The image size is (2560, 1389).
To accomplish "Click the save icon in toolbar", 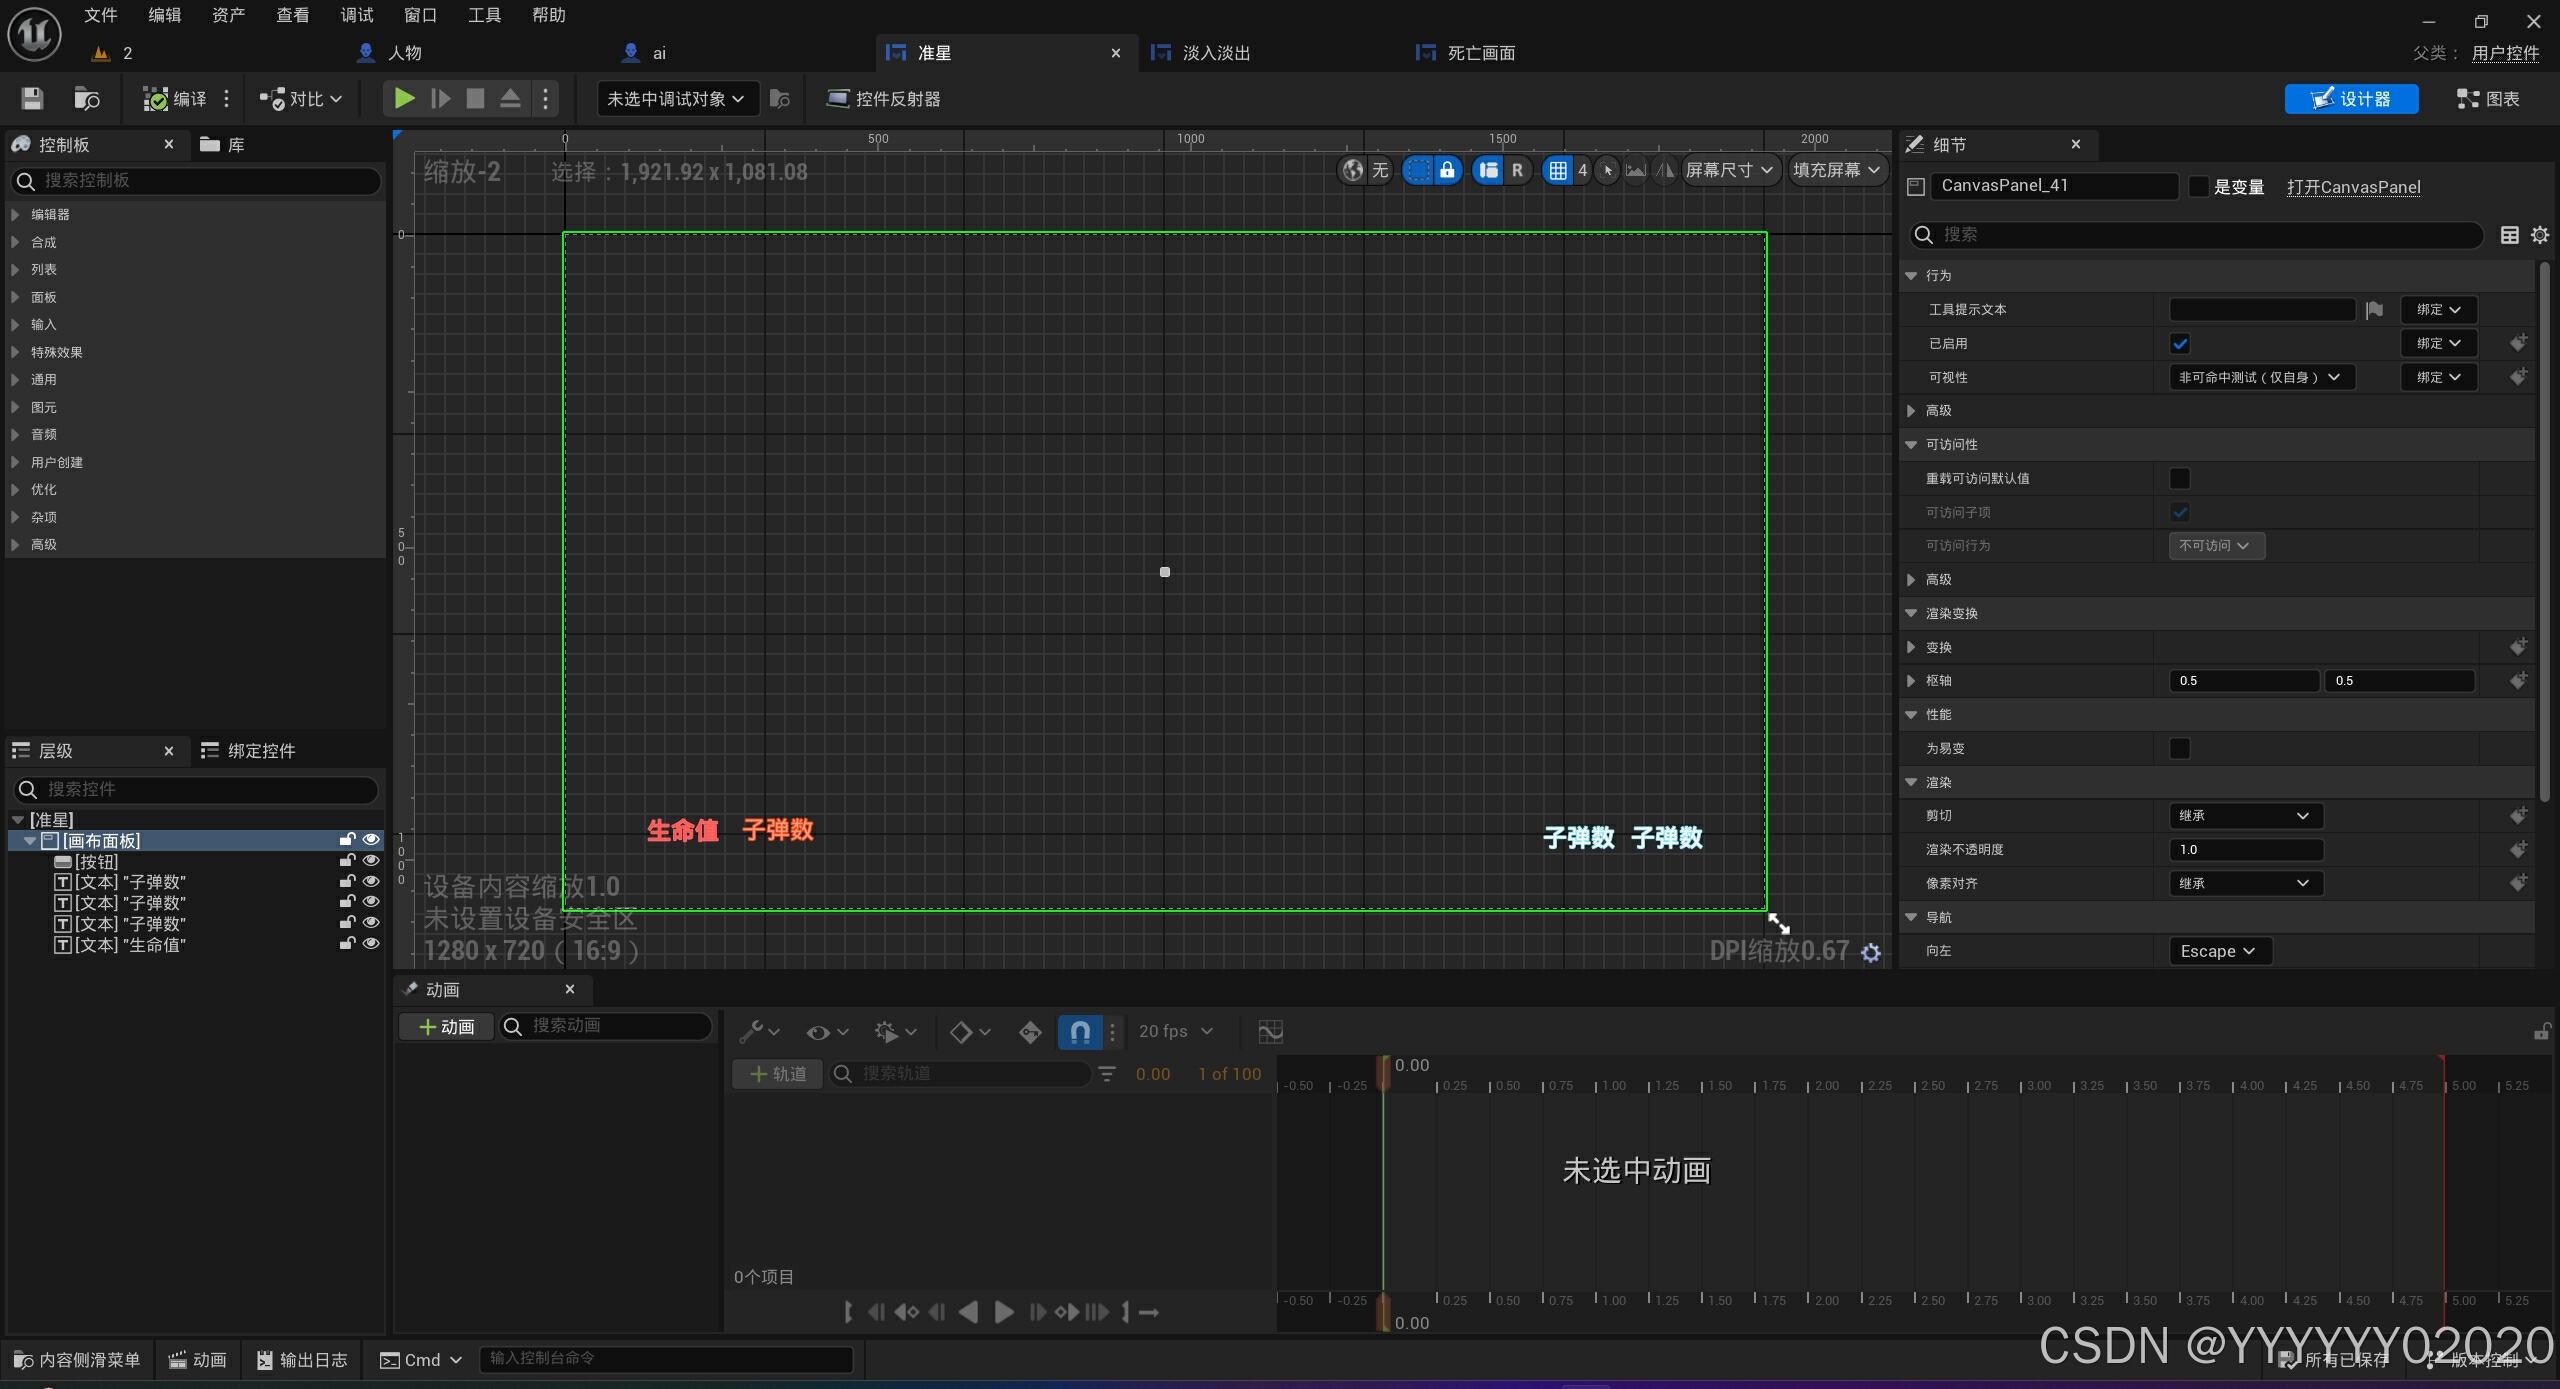I will [x=32, y=98].
